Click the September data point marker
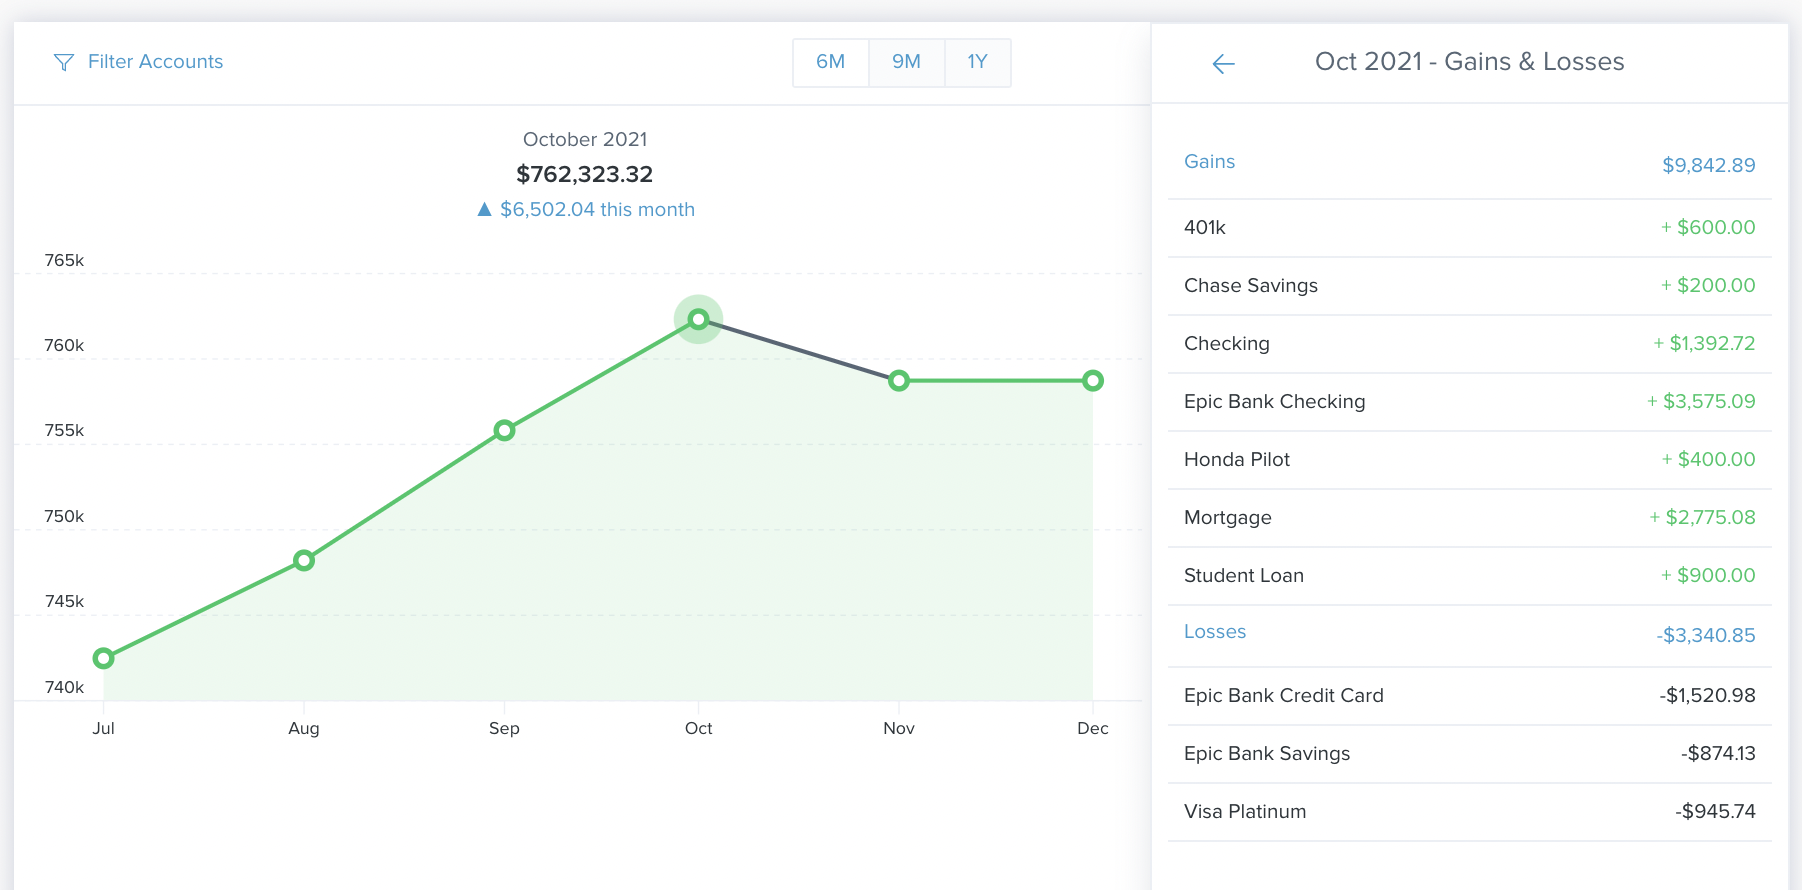This screenshot has width=1802, height=890. click(504, 431)
